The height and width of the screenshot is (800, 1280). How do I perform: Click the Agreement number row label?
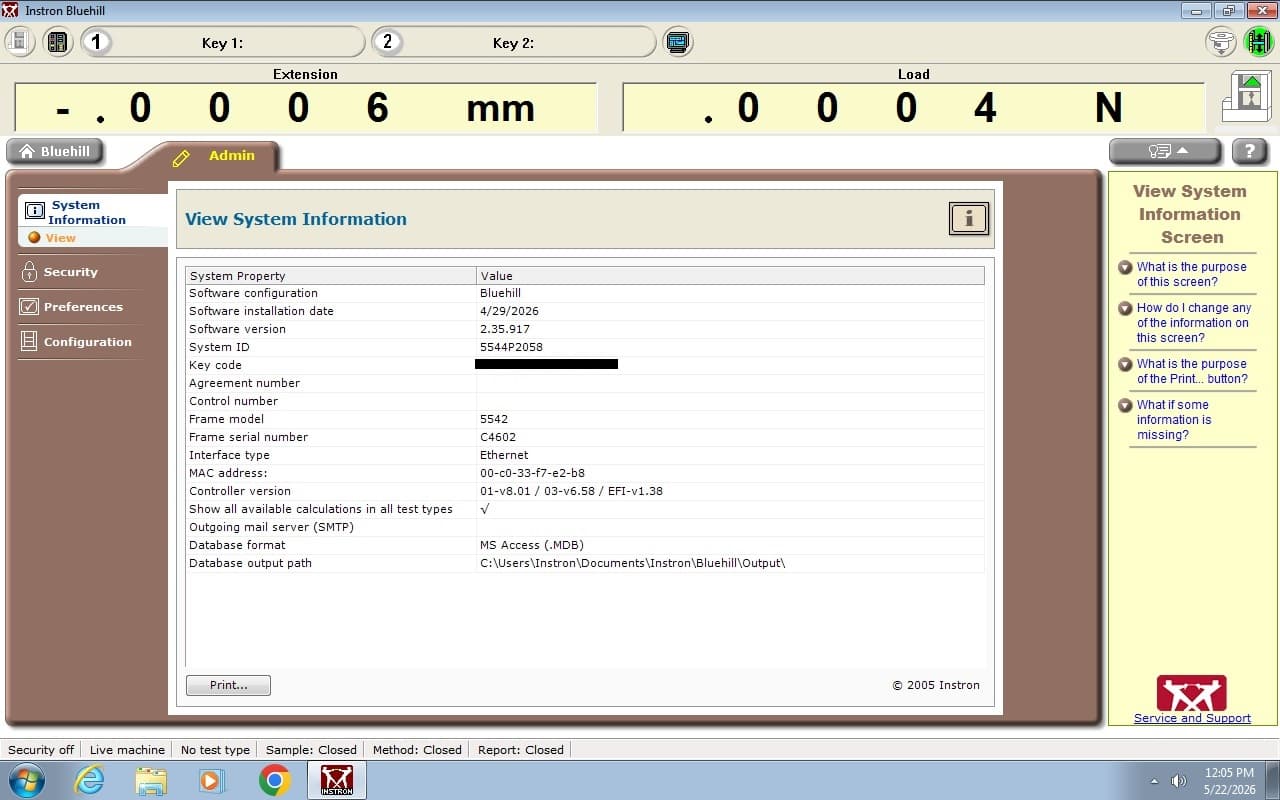click(x=244, y=383)
